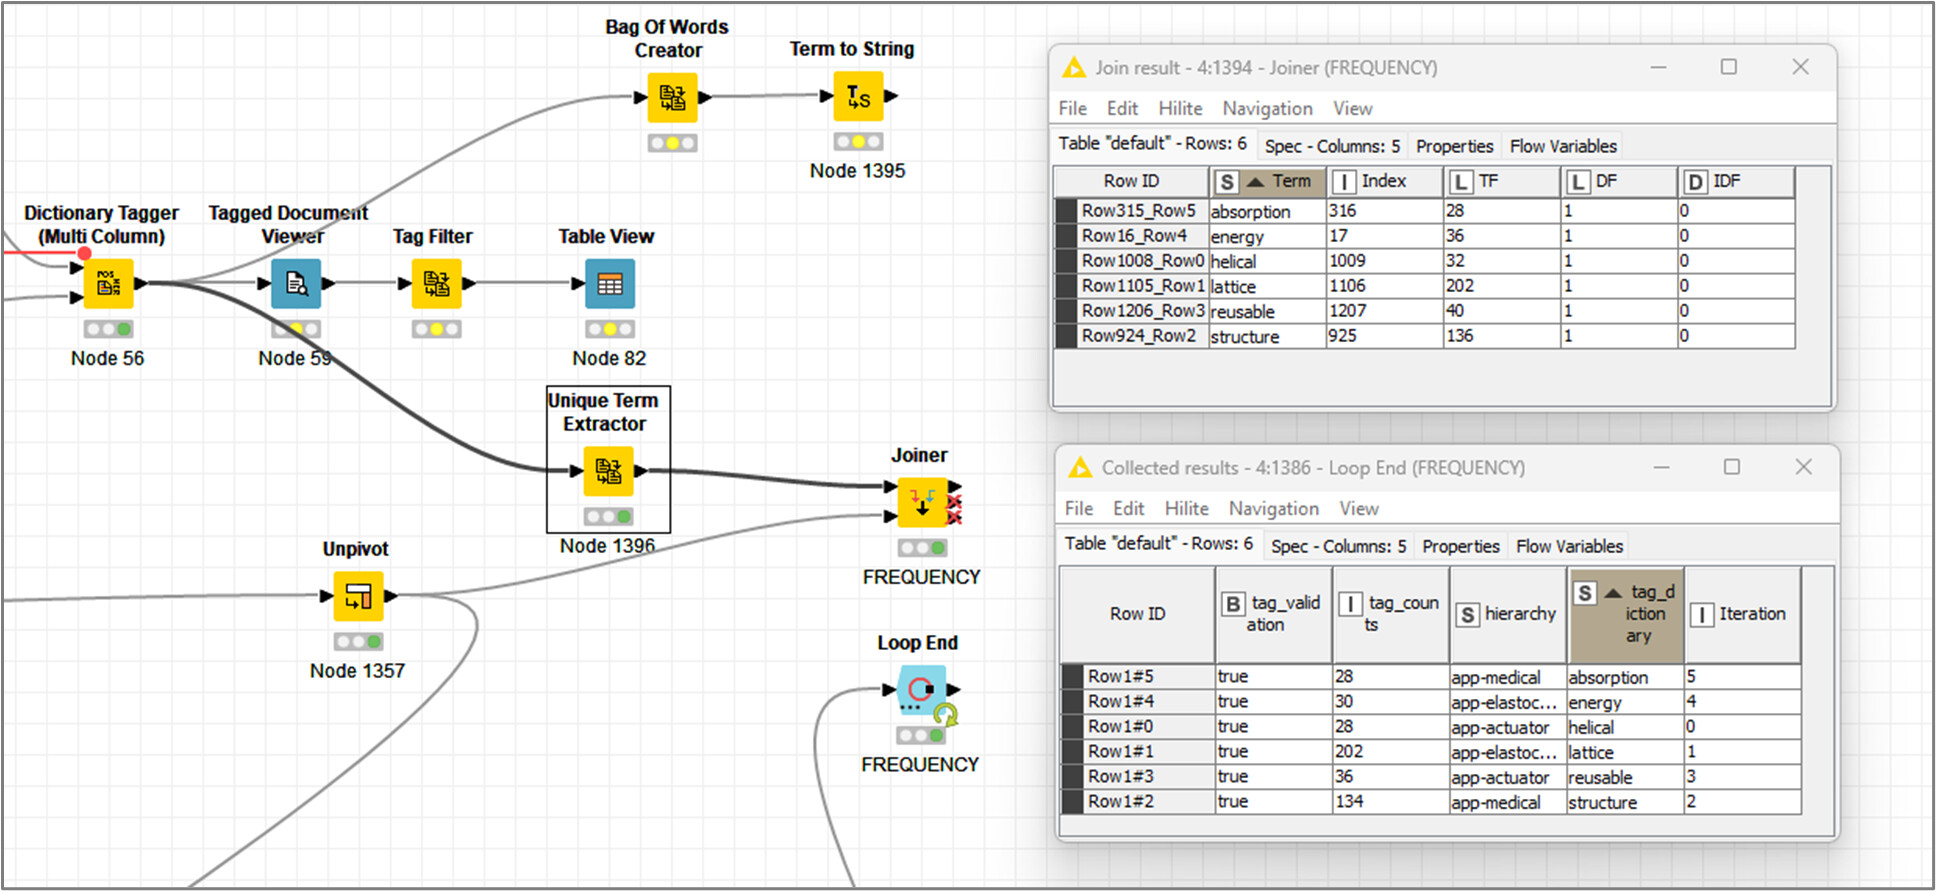The image size is (1936, 891).
Task: Open Navigation menu in Collected results window
Action: [1273, 508]
